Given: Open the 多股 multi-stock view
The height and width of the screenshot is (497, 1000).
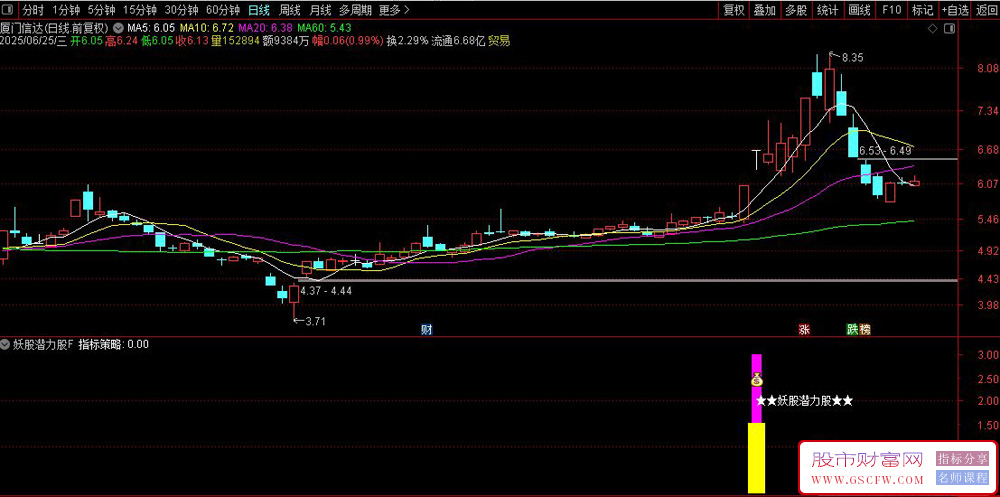Looking at the screenshot, I should pyautogui.click(x=796, y=10).
